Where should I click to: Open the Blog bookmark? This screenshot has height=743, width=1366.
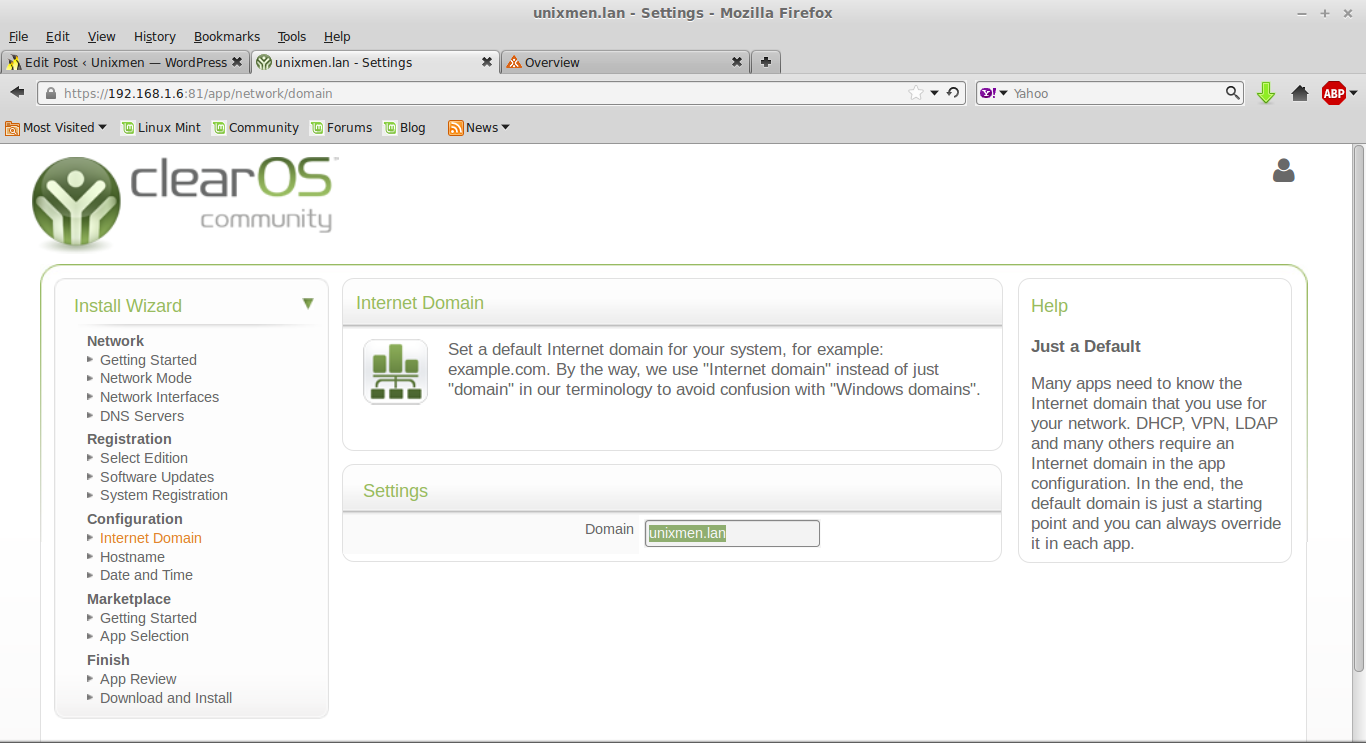(404, 127)
